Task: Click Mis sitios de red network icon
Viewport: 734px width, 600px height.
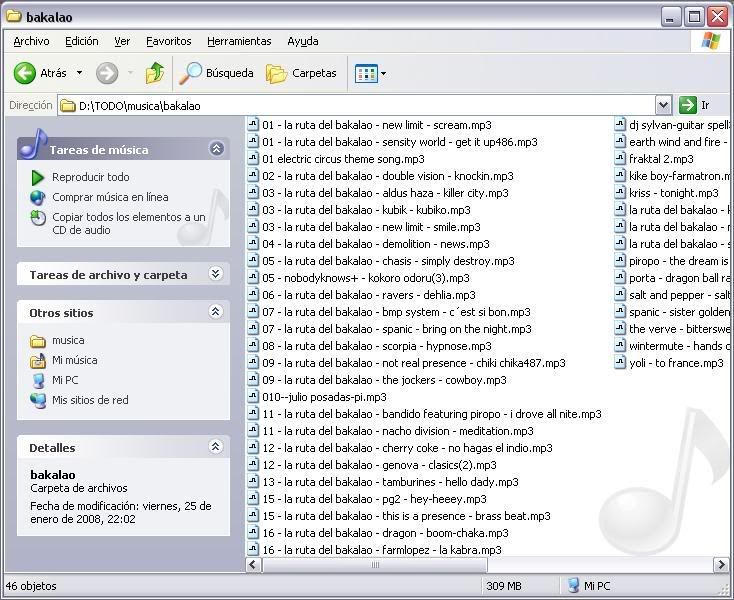Action: 37,401
